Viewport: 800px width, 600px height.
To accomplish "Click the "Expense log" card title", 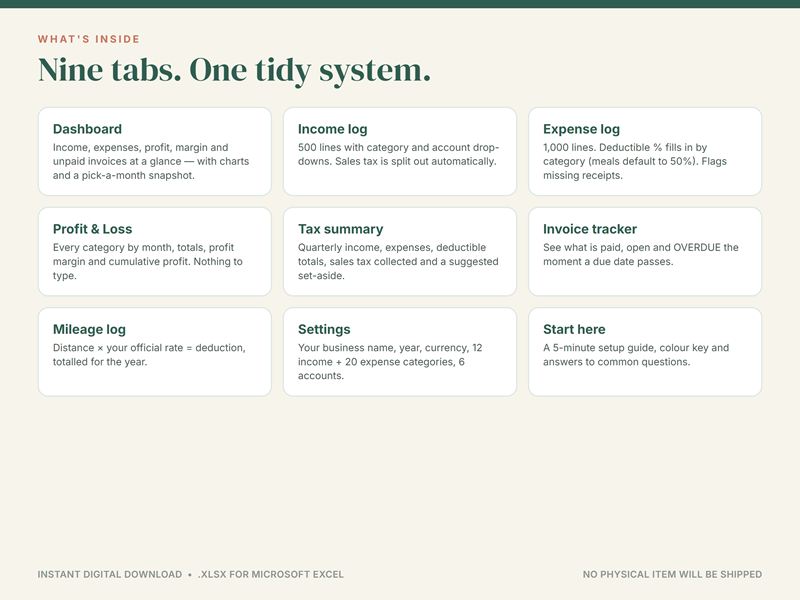I will [581, 129].
